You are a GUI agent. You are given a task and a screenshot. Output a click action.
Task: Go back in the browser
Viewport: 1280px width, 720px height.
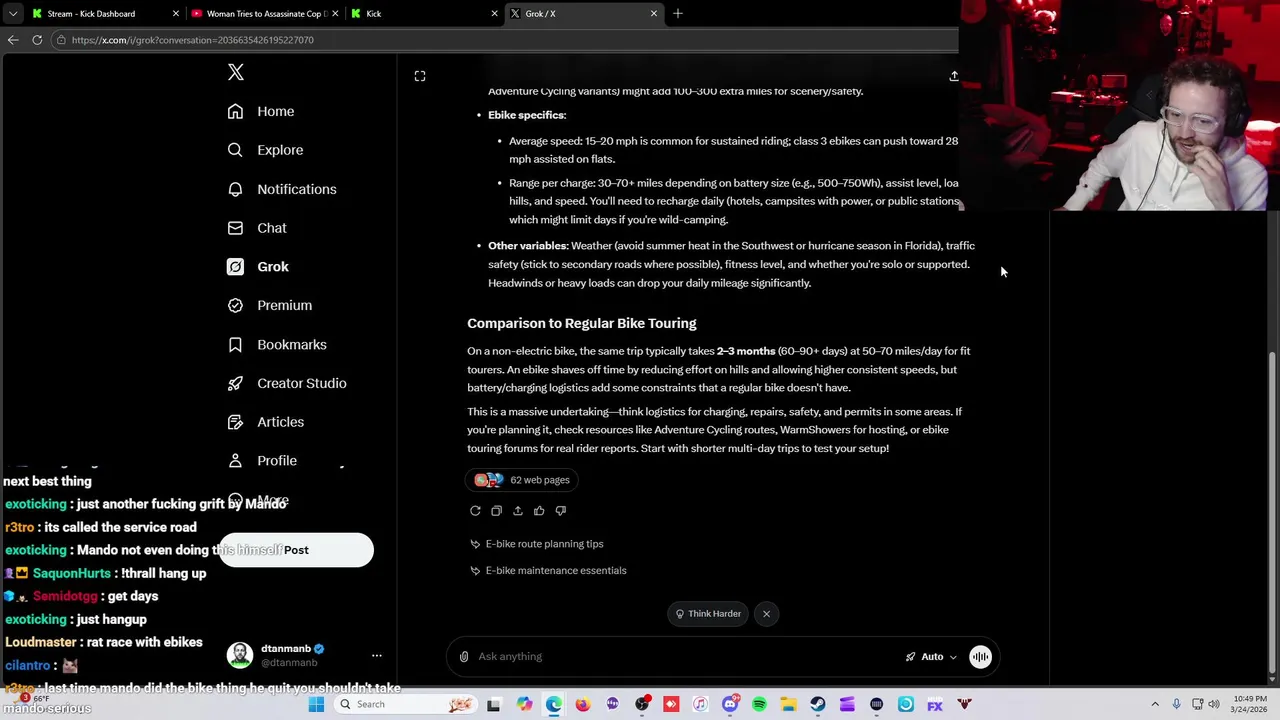pos(13,40)
